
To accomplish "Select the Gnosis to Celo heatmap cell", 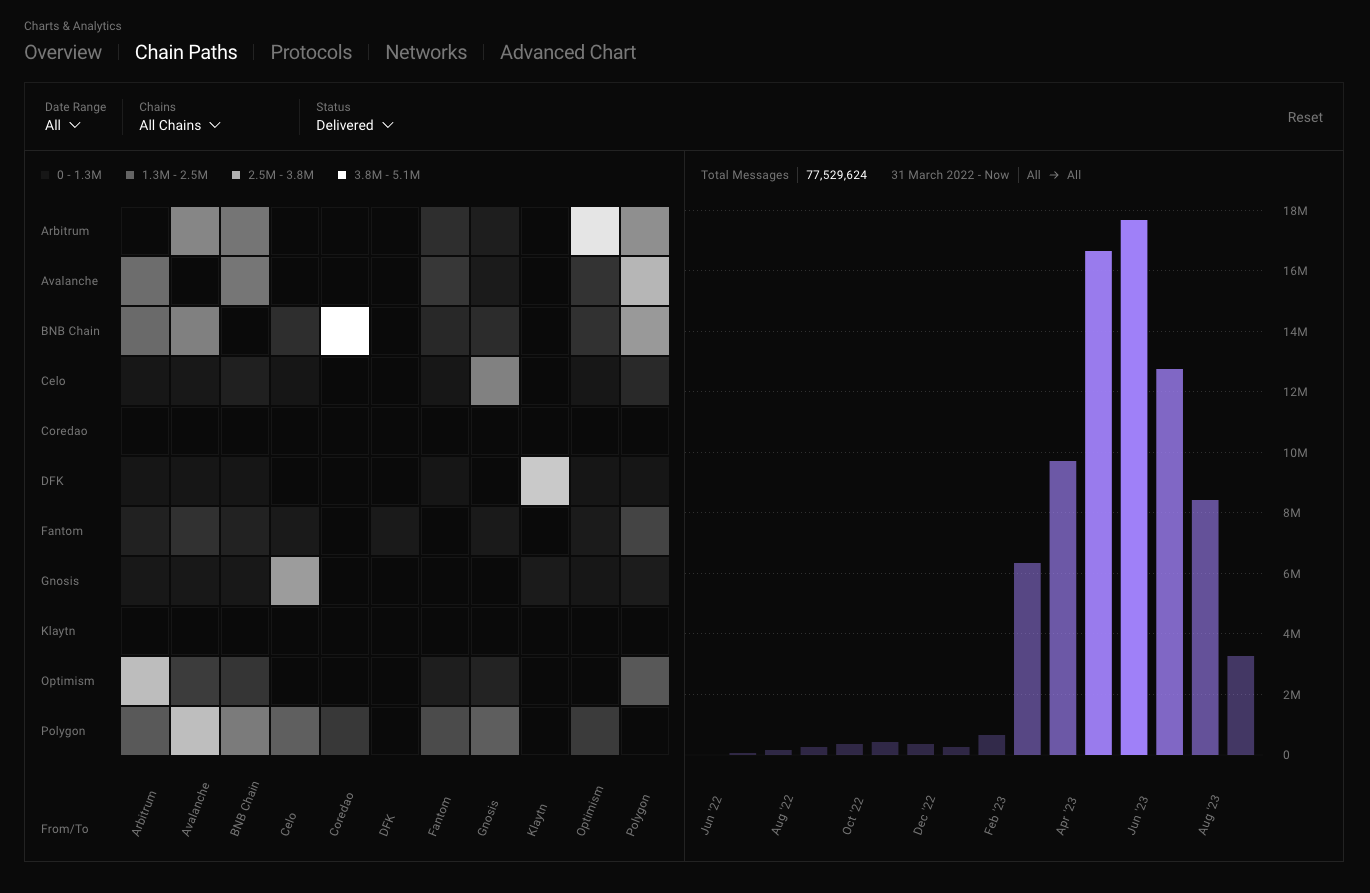I will (x=294, y=580).
